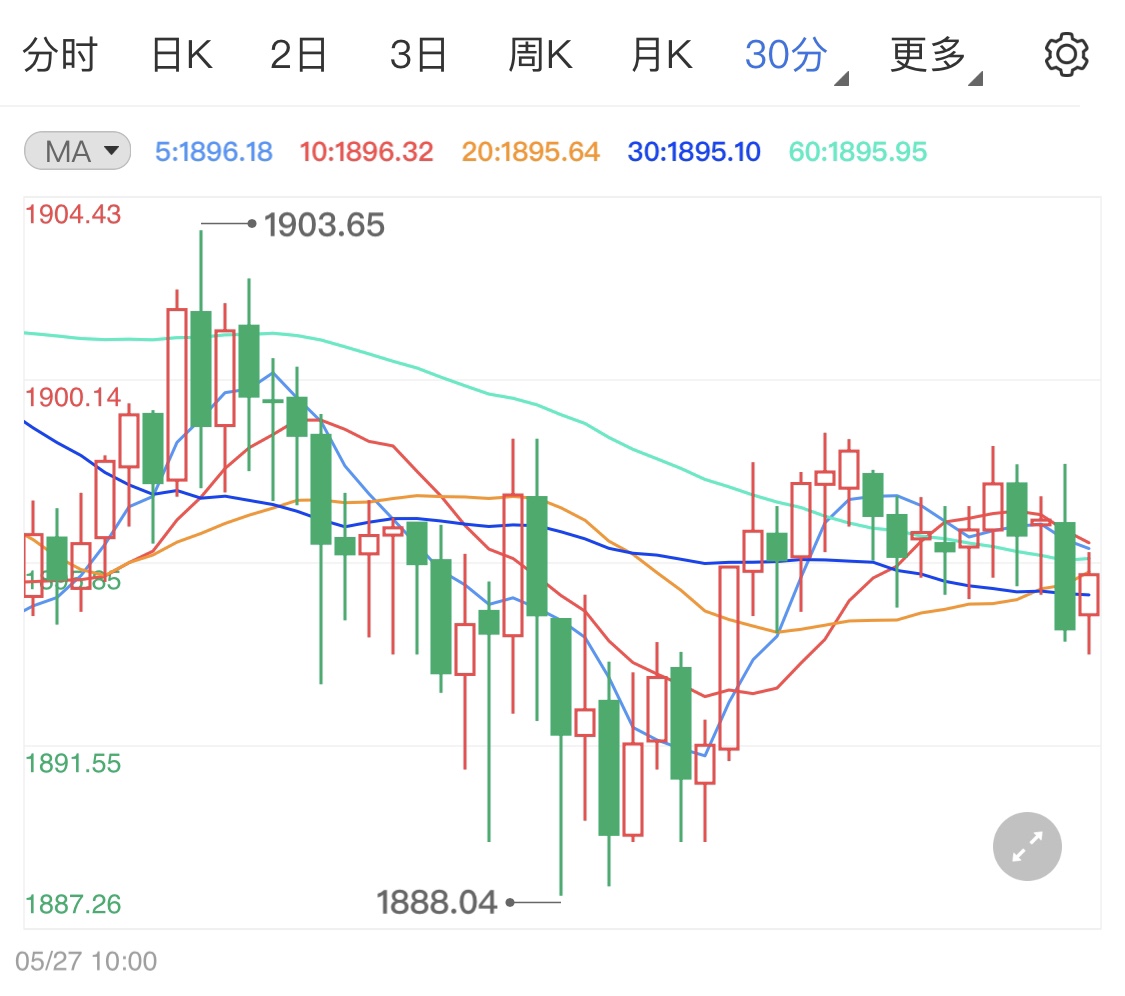Click the MA30 value 30:1895.10
The image size is (1125, 996).
click(694, 151)
